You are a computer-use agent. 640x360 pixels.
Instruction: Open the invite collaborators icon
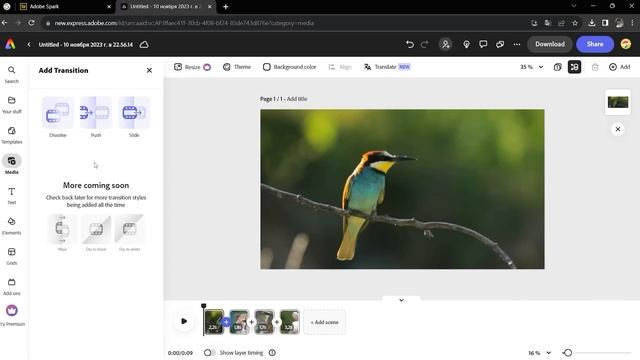pyautogui.click(x=445, y=44)
